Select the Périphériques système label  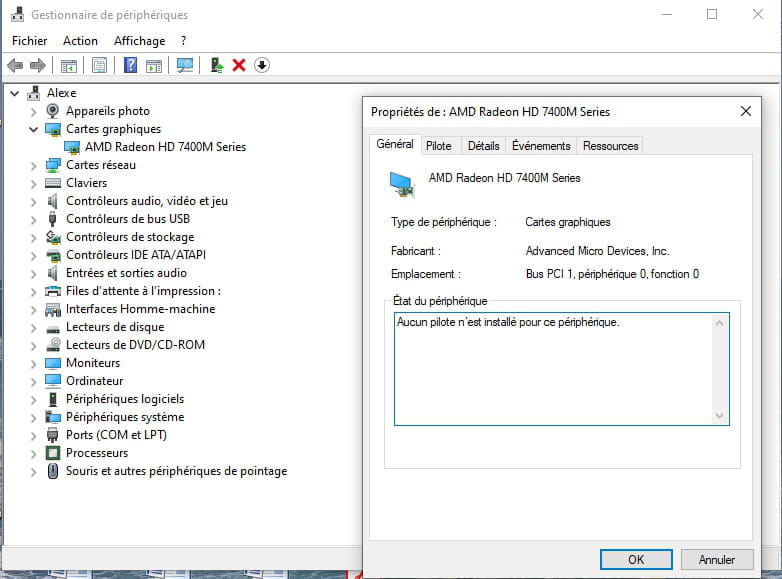(x=125, y=417)
